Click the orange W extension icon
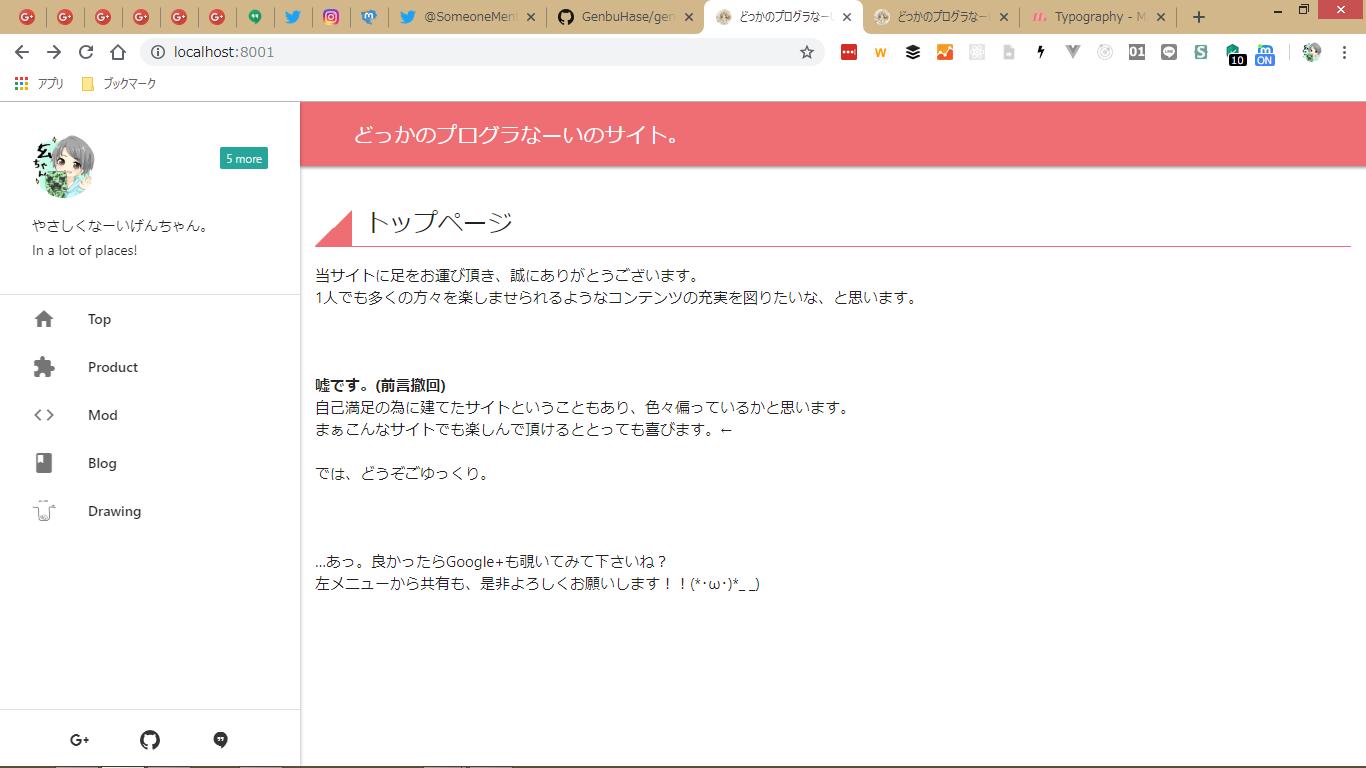This screenshot has width=1366, height=768. [881, 52]
